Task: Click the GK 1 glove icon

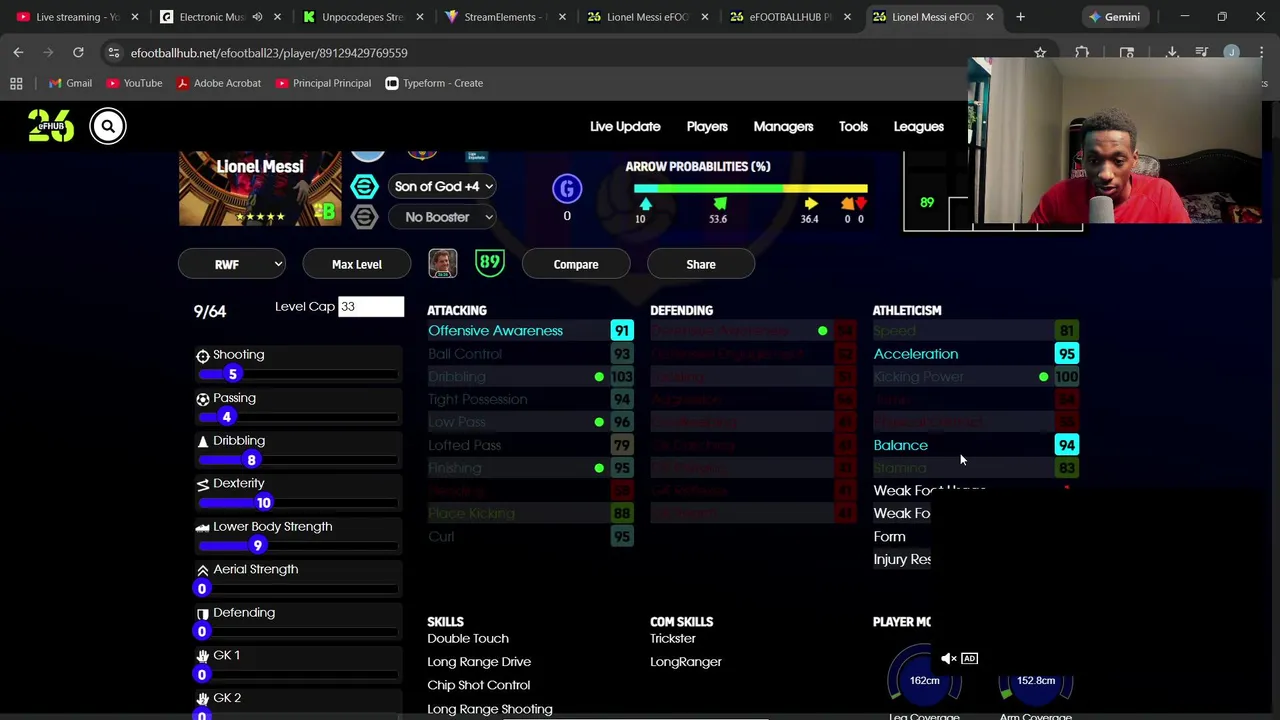Action: tap(203, 655)
